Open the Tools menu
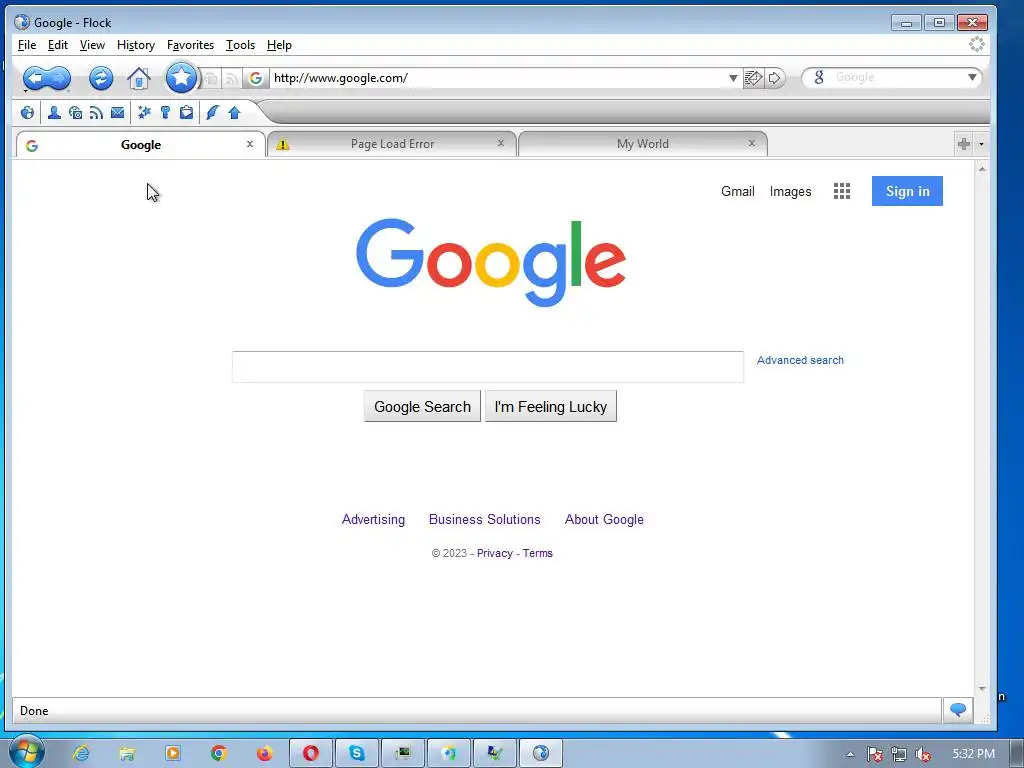Image resolution: width=1024 pixels, height=768 pixels. tap(240, 45)
